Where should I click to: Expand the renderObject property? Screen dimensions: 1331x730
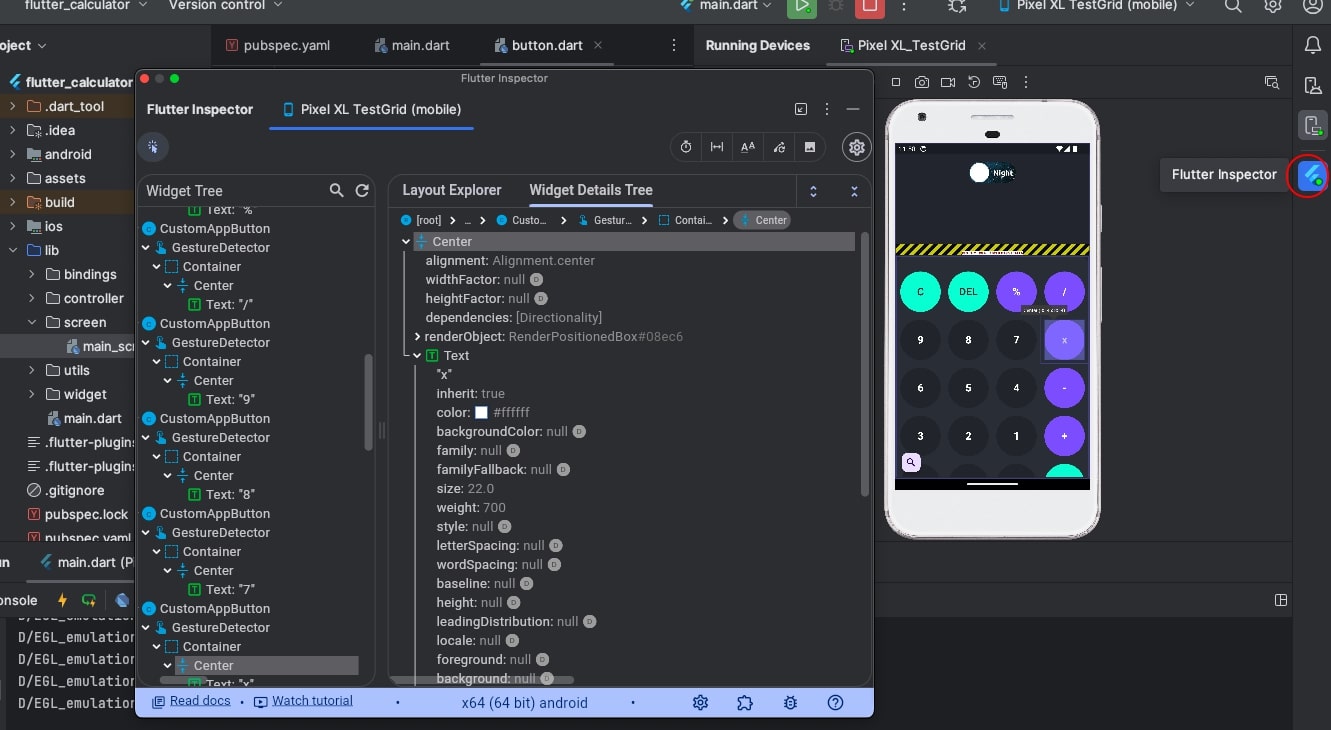pyautogui.click(x=418, y=337)
